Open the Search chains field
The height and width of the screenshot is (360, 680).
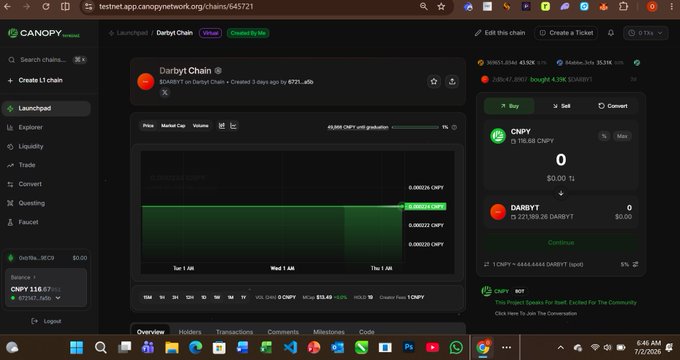point(47,60)
